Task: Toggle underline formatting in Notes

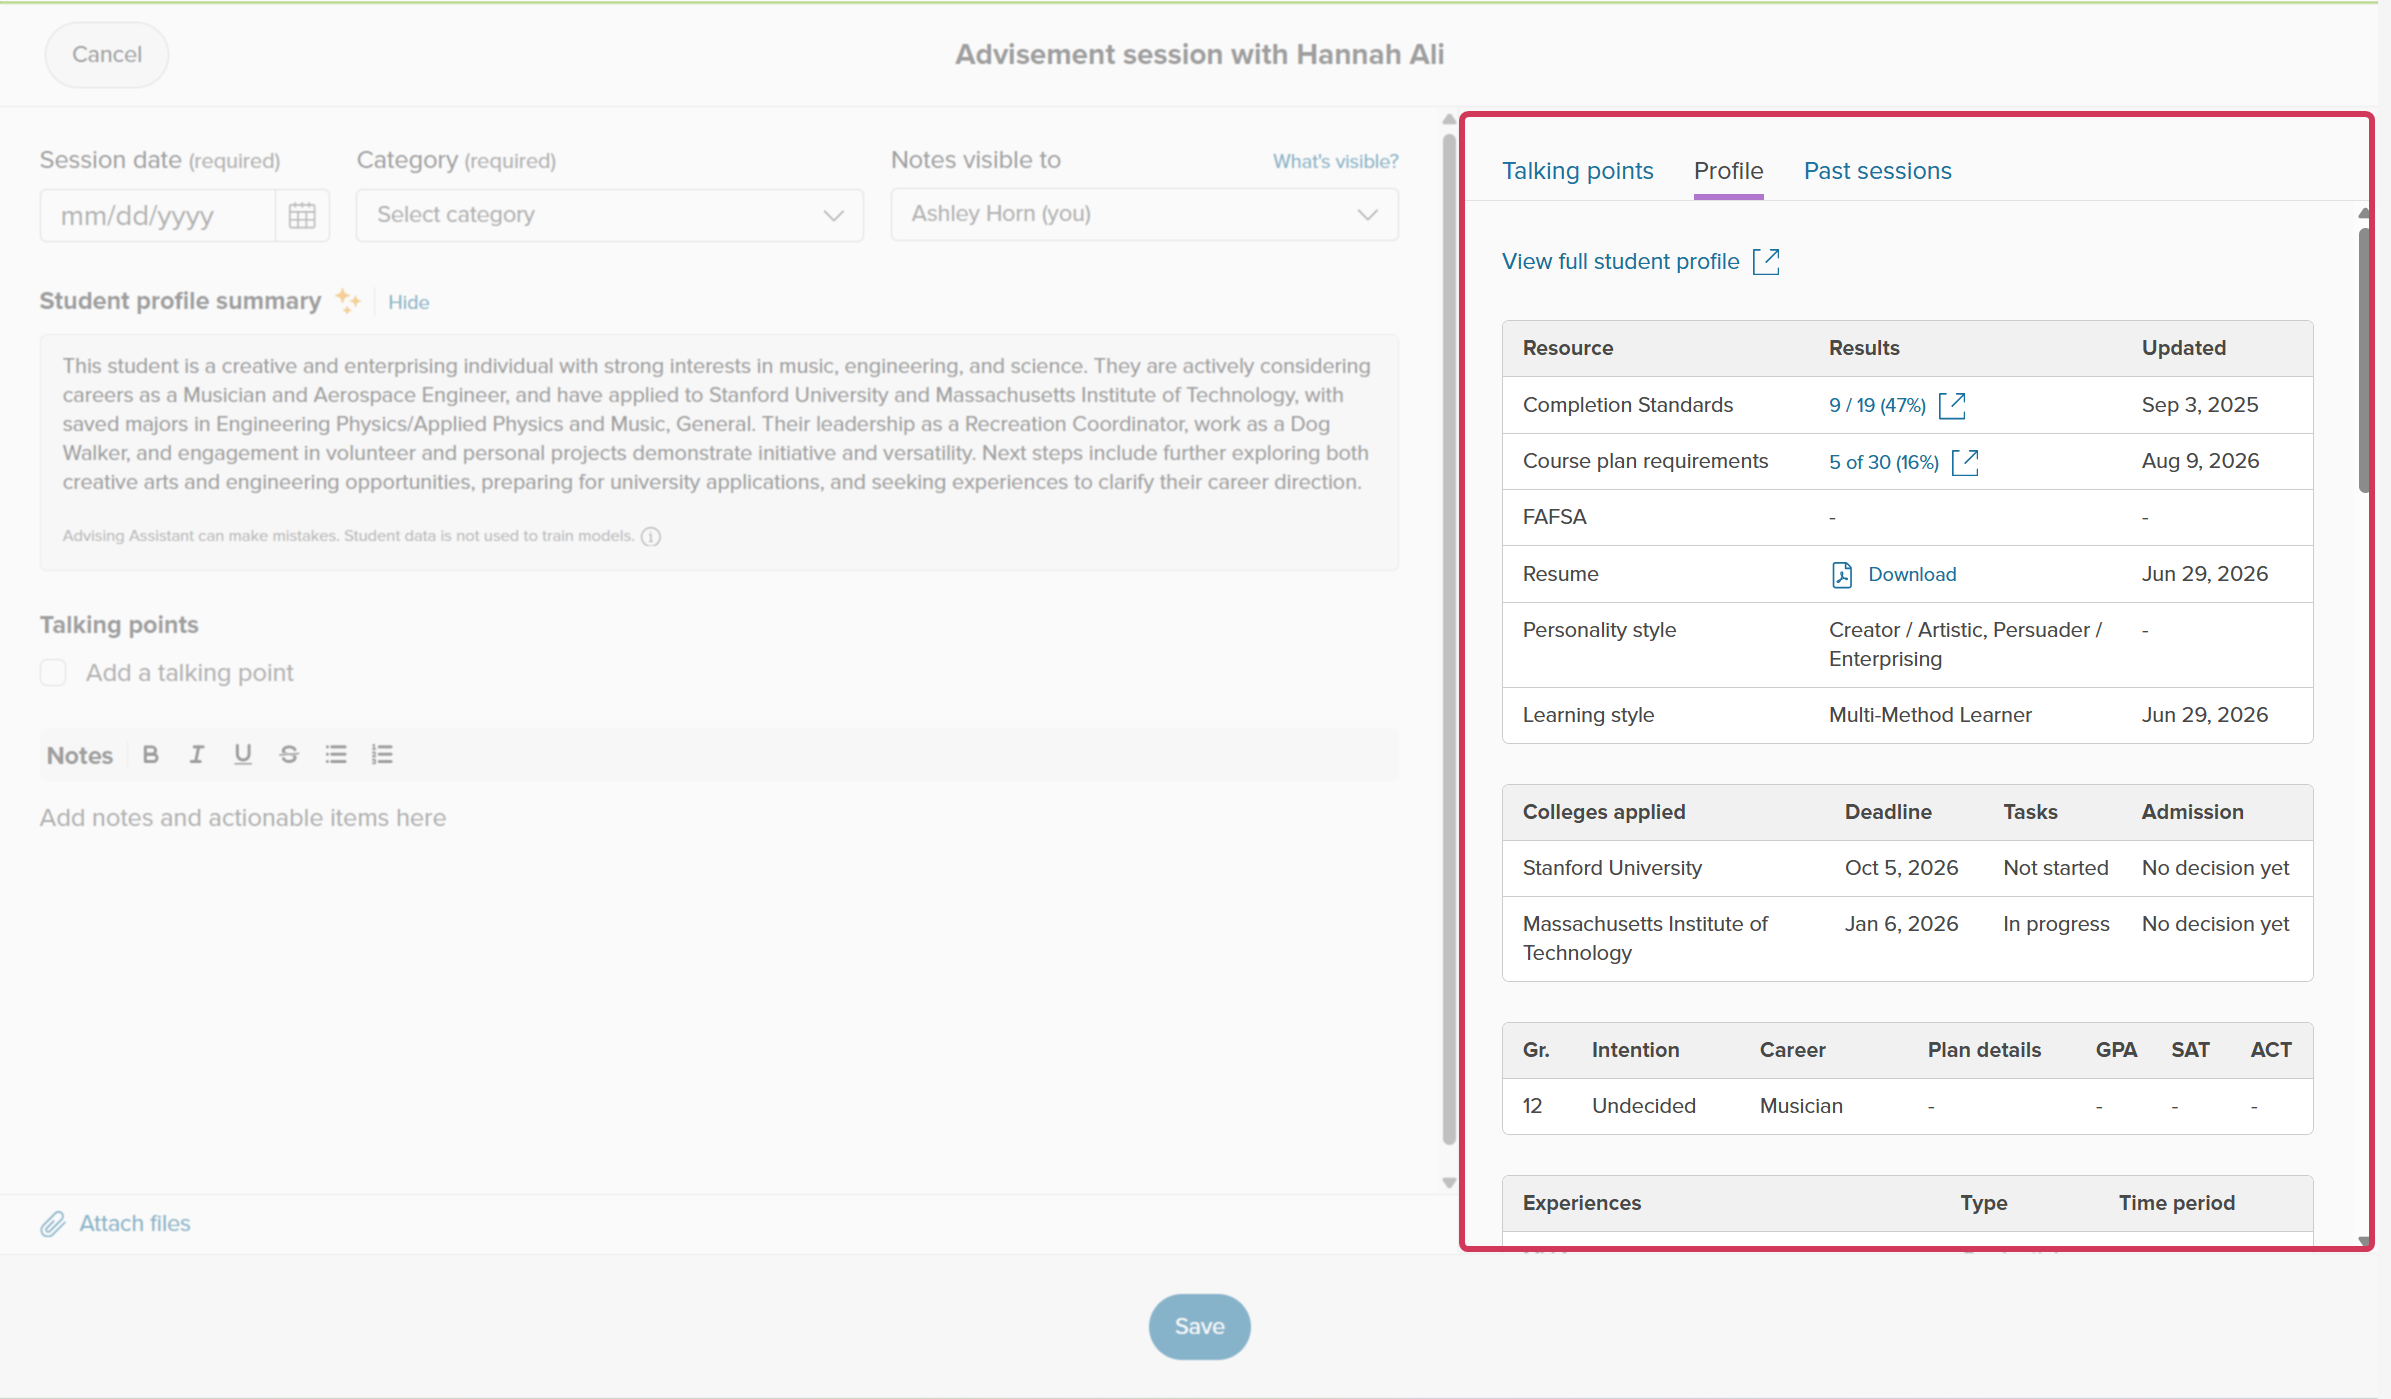Action: (243, 755)
